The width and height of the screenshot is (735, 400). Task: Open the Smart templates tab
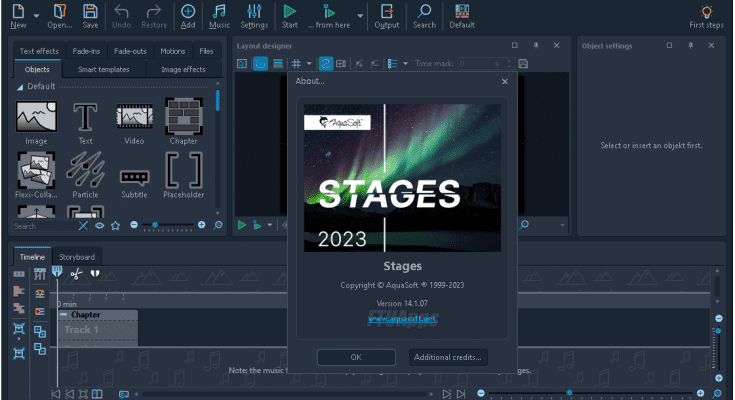(104, 69)
